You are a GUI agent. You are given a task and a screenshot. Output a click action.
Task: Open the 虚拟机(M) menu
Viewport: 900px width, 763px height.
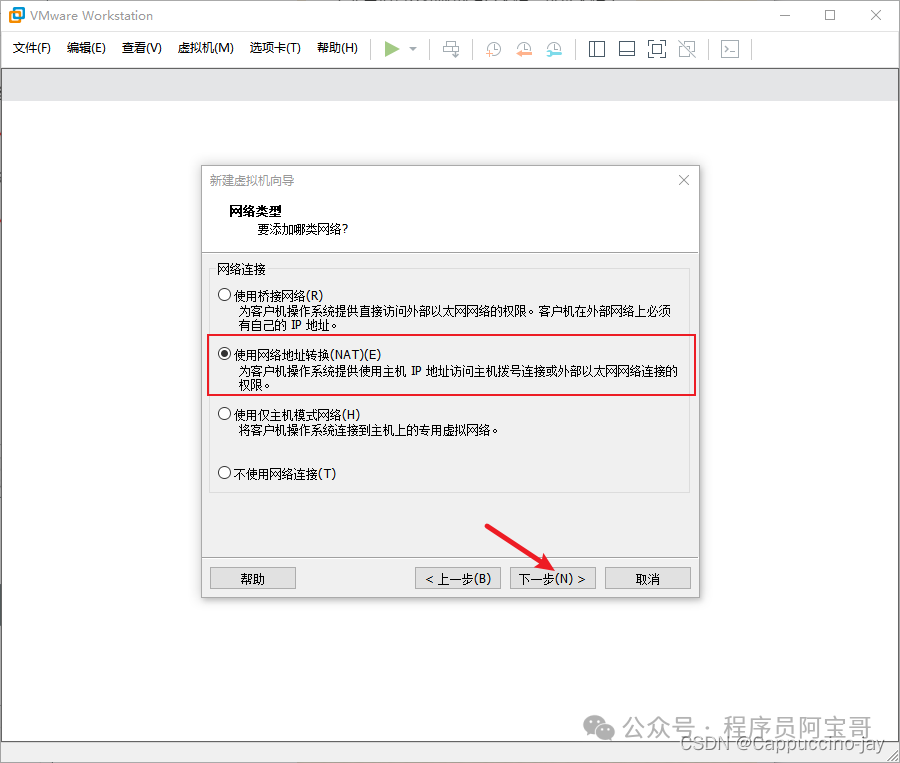[x=205, y=48]
